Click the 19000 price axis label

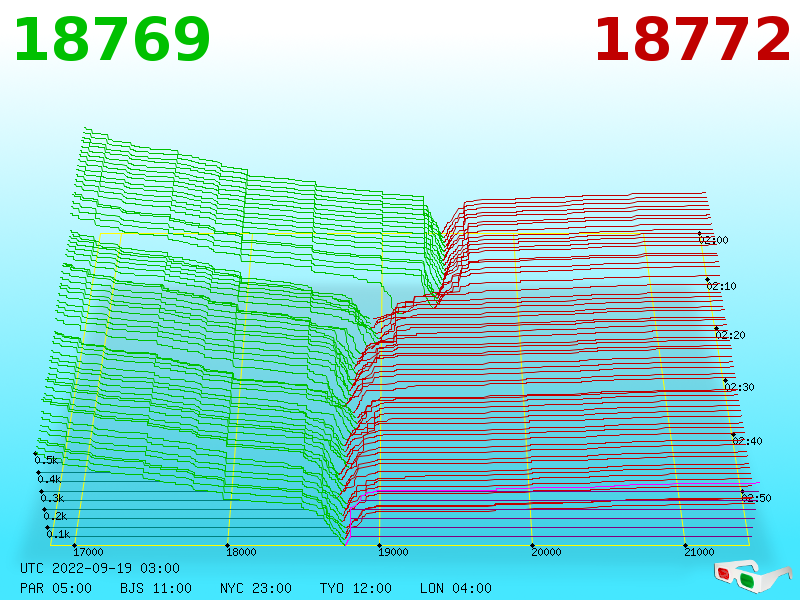[393, 552]
